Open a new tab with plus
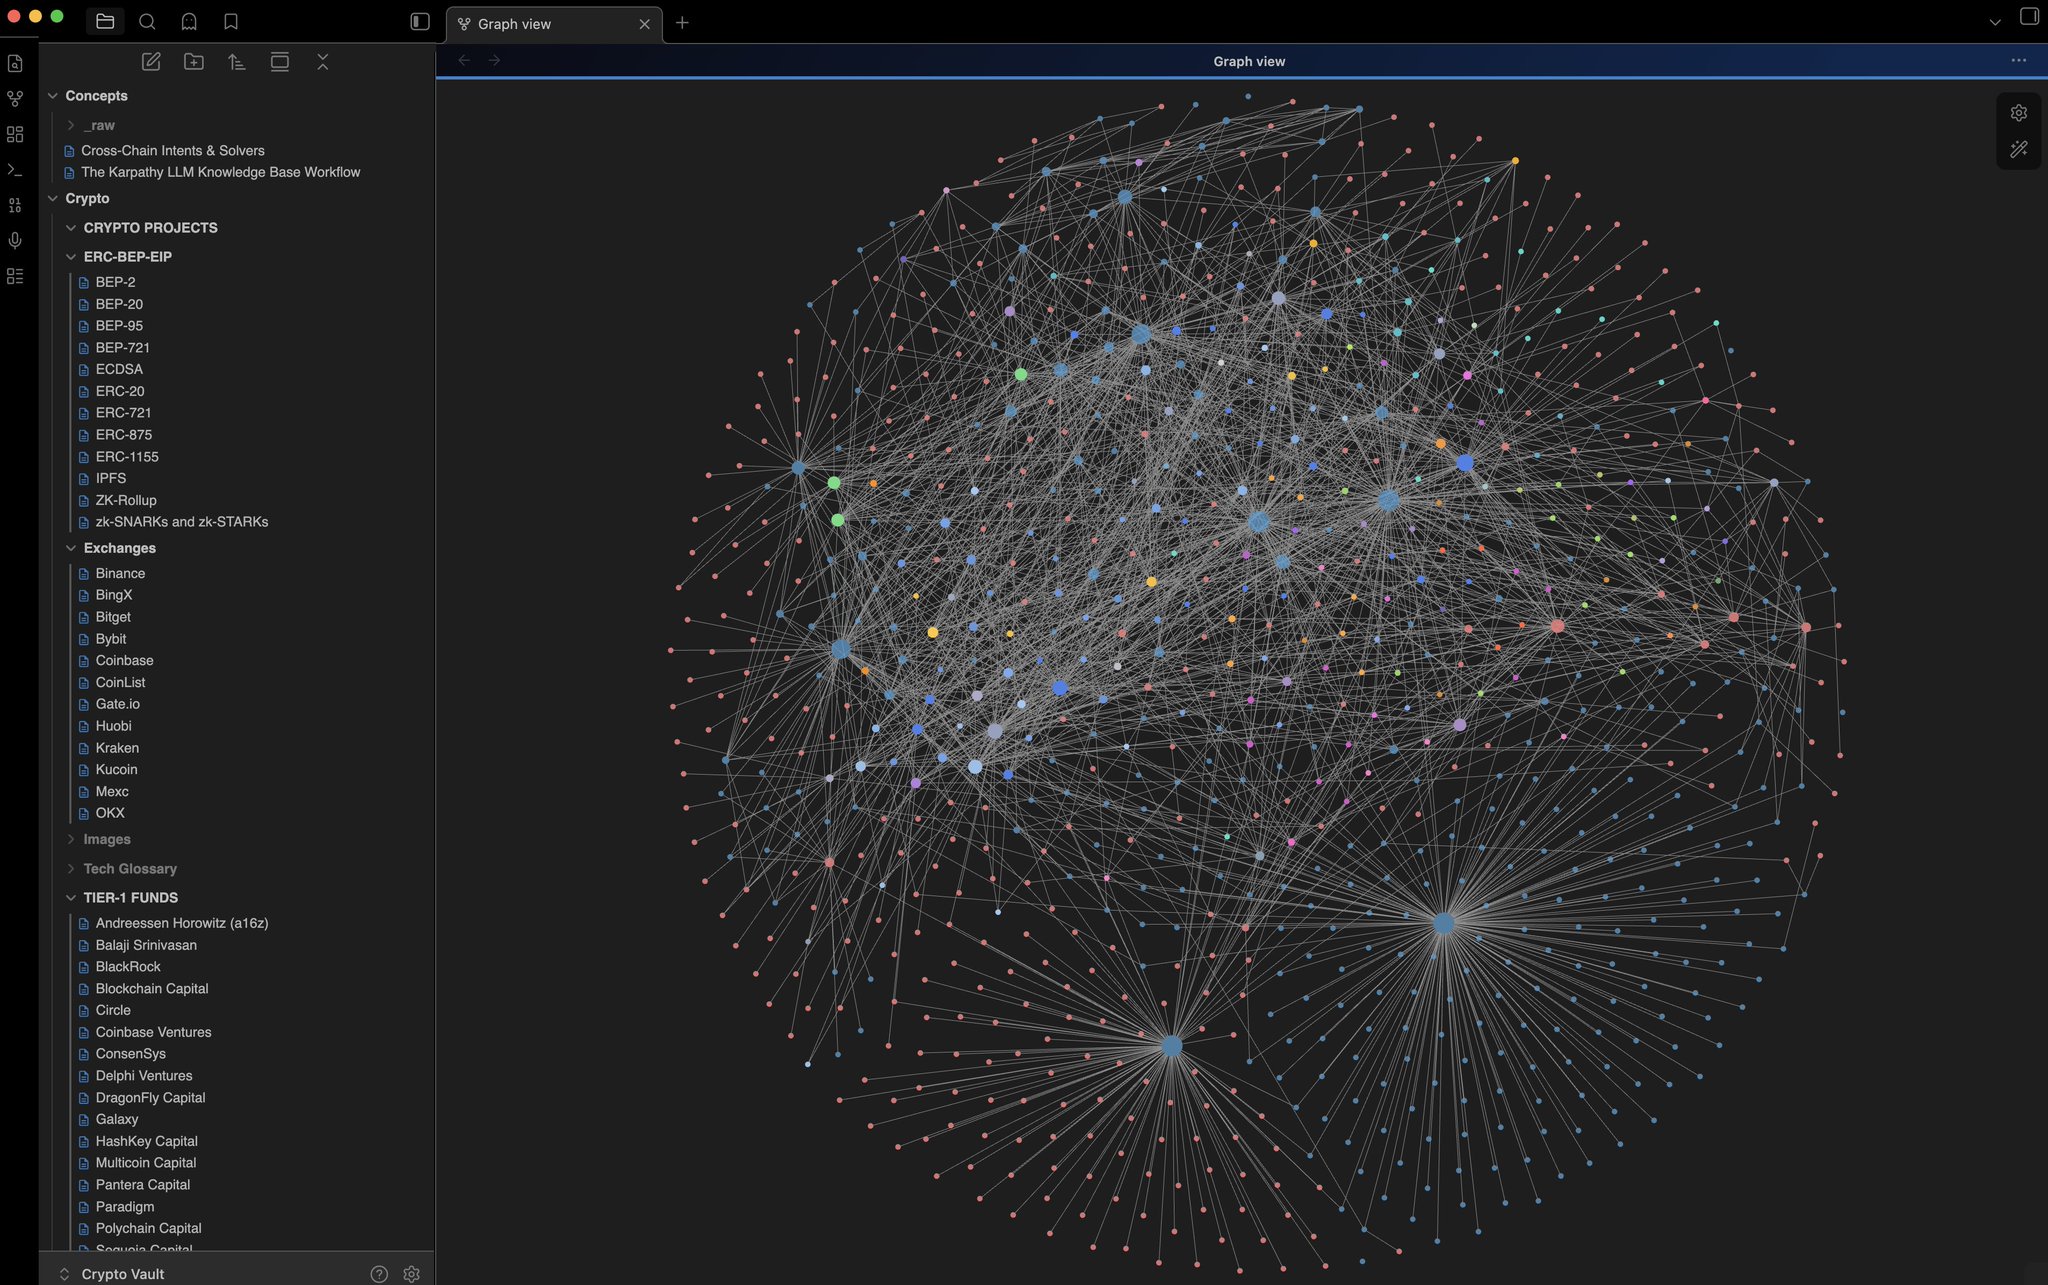The width and height of the screenshot is (2048, 1285). click(682, 23)
